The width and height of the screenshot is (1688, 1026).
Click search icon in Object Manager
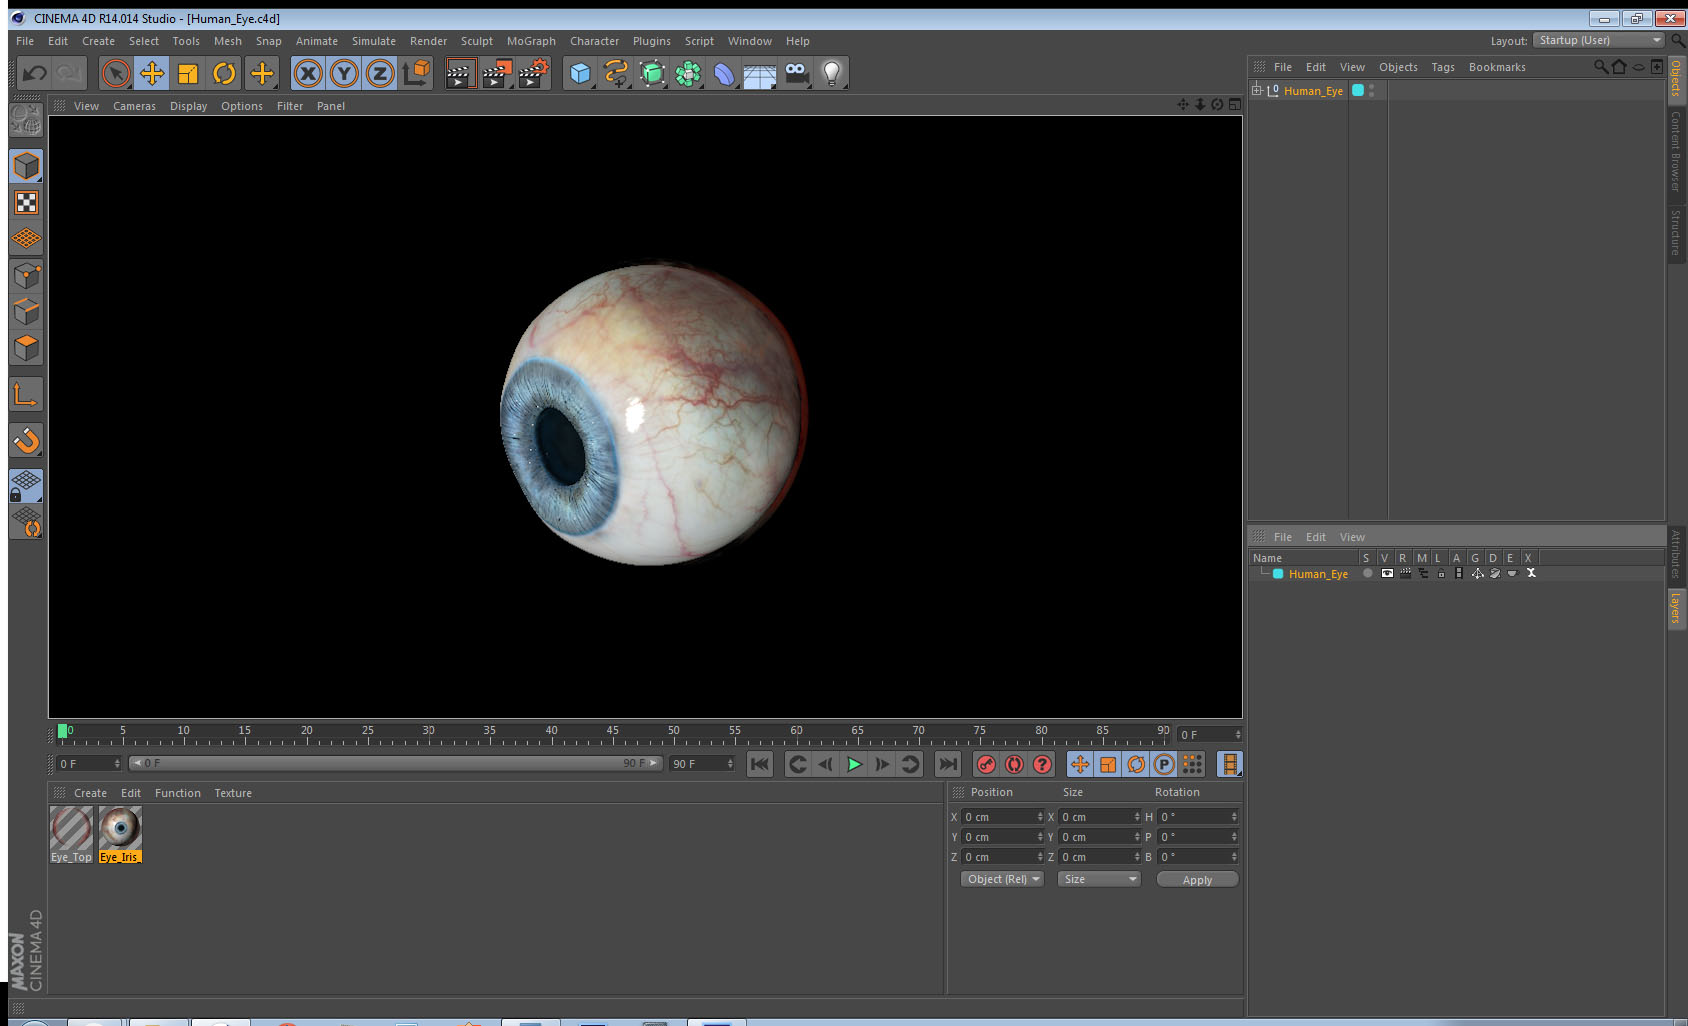tap(1600, 67)
